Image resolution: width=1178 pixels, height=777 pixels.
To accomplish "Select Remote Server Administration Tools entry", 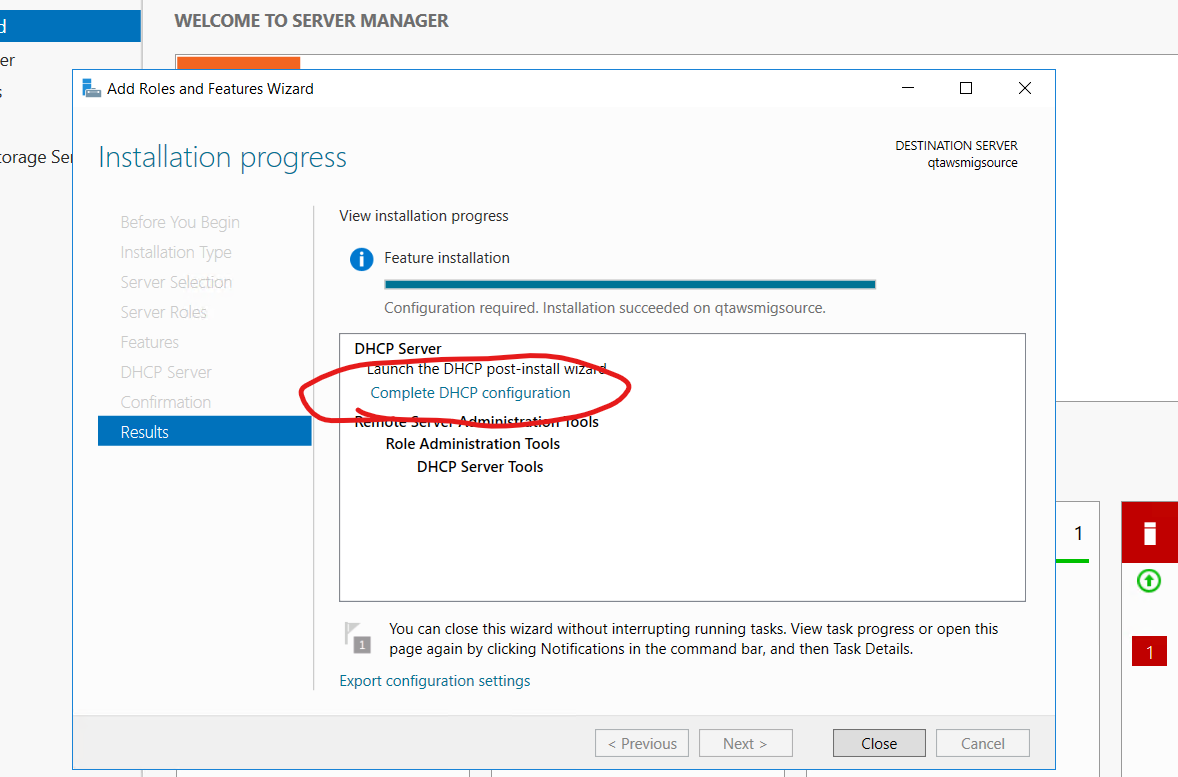I will coord(477,422).
